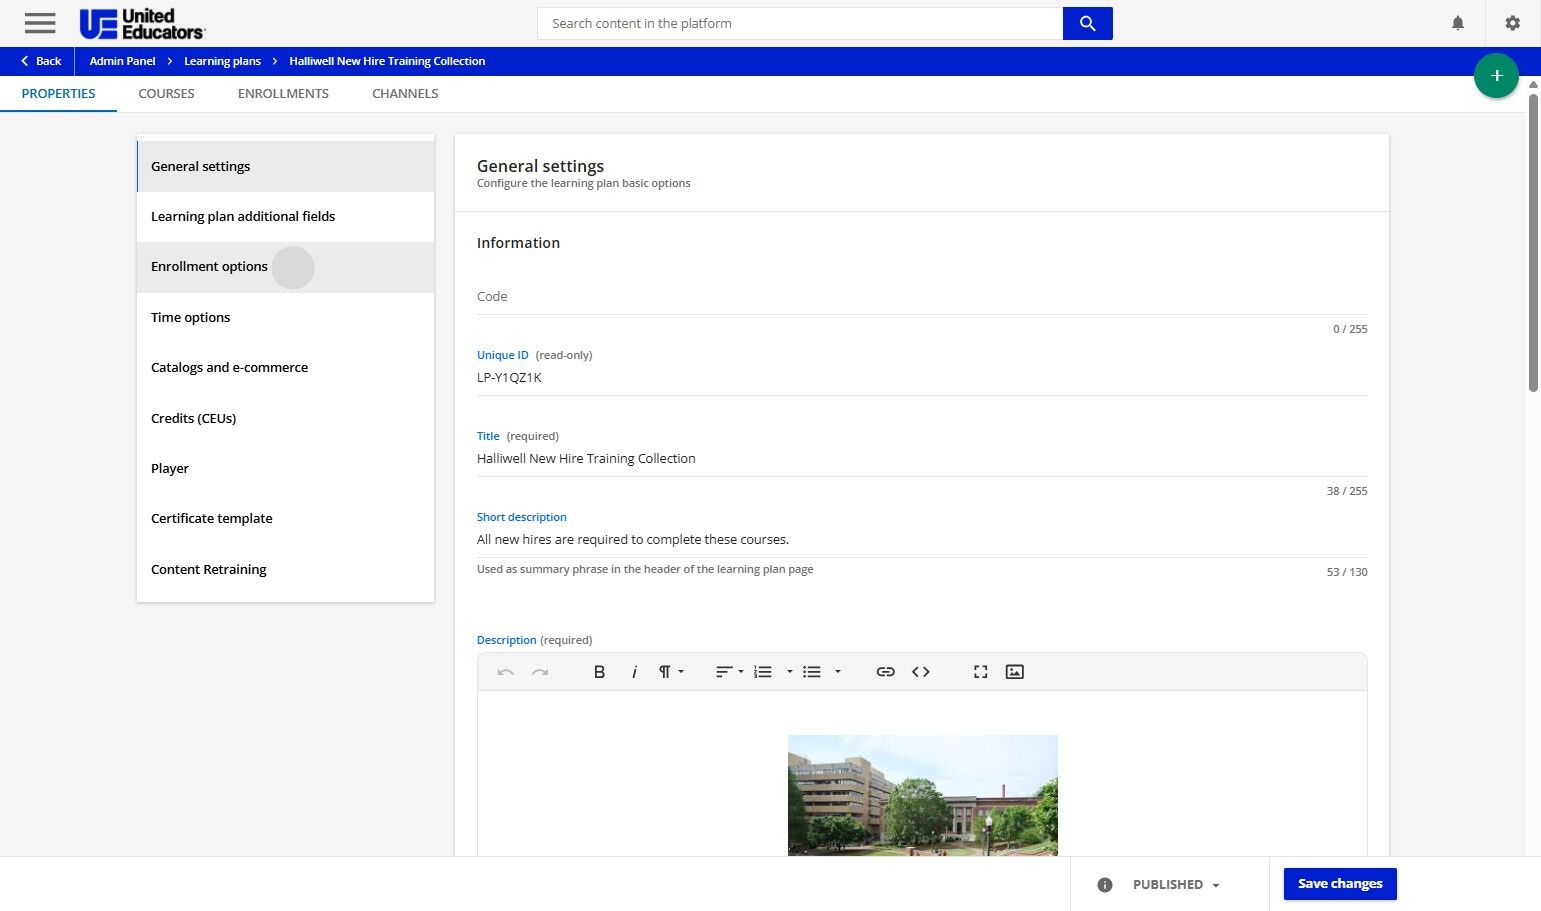Viewport: 1541px width, 911px height.
Task: Select the campus image in the description
Action: click(923, 795)
